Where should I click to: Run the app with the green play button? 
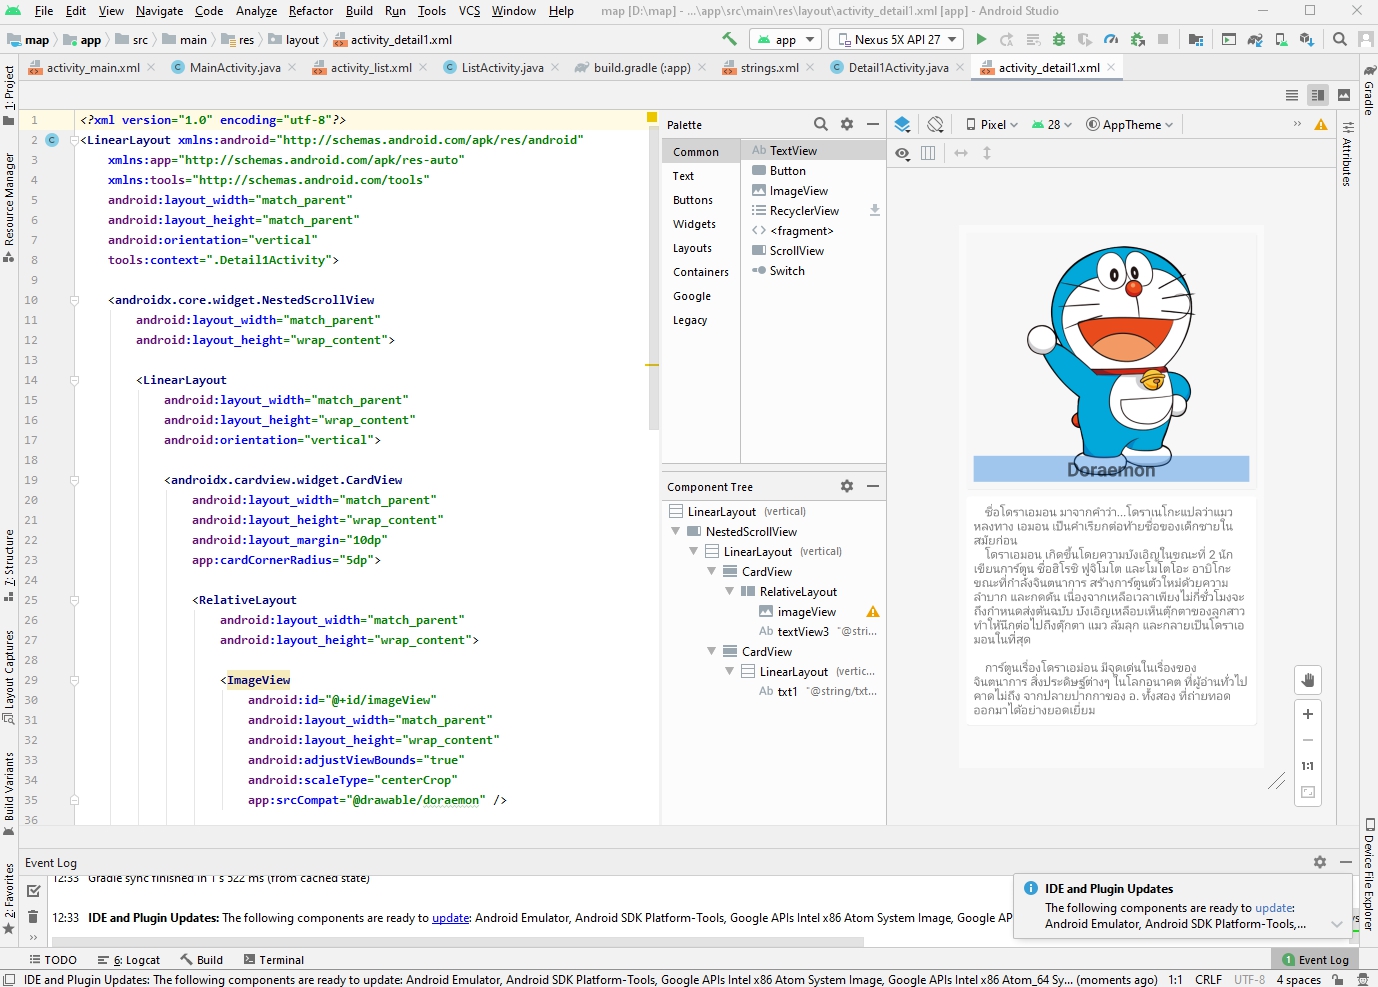coord(981,39)
